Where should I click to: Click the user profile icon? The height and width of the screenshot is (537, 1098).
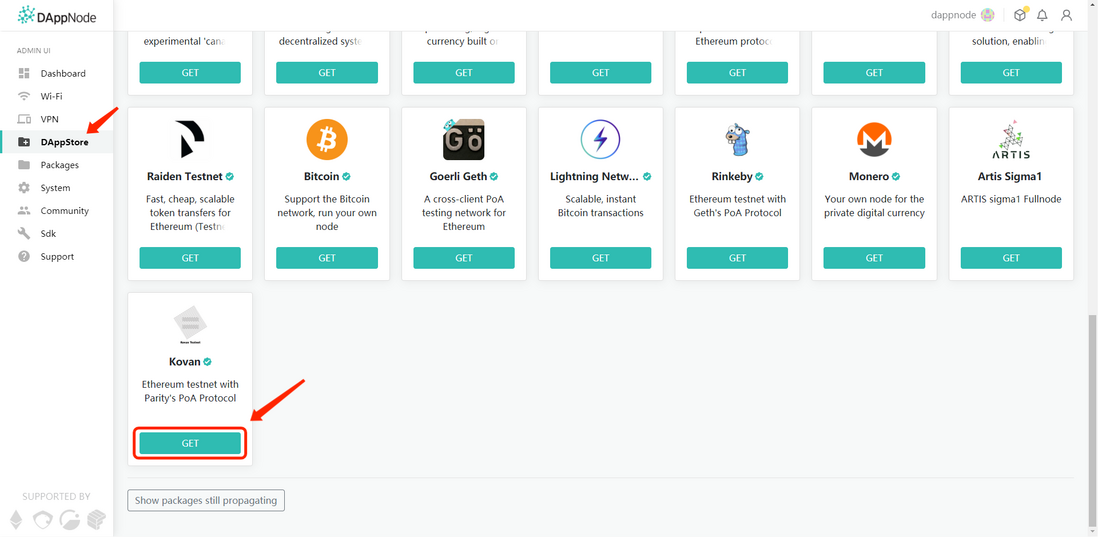tap(1066, 15)
